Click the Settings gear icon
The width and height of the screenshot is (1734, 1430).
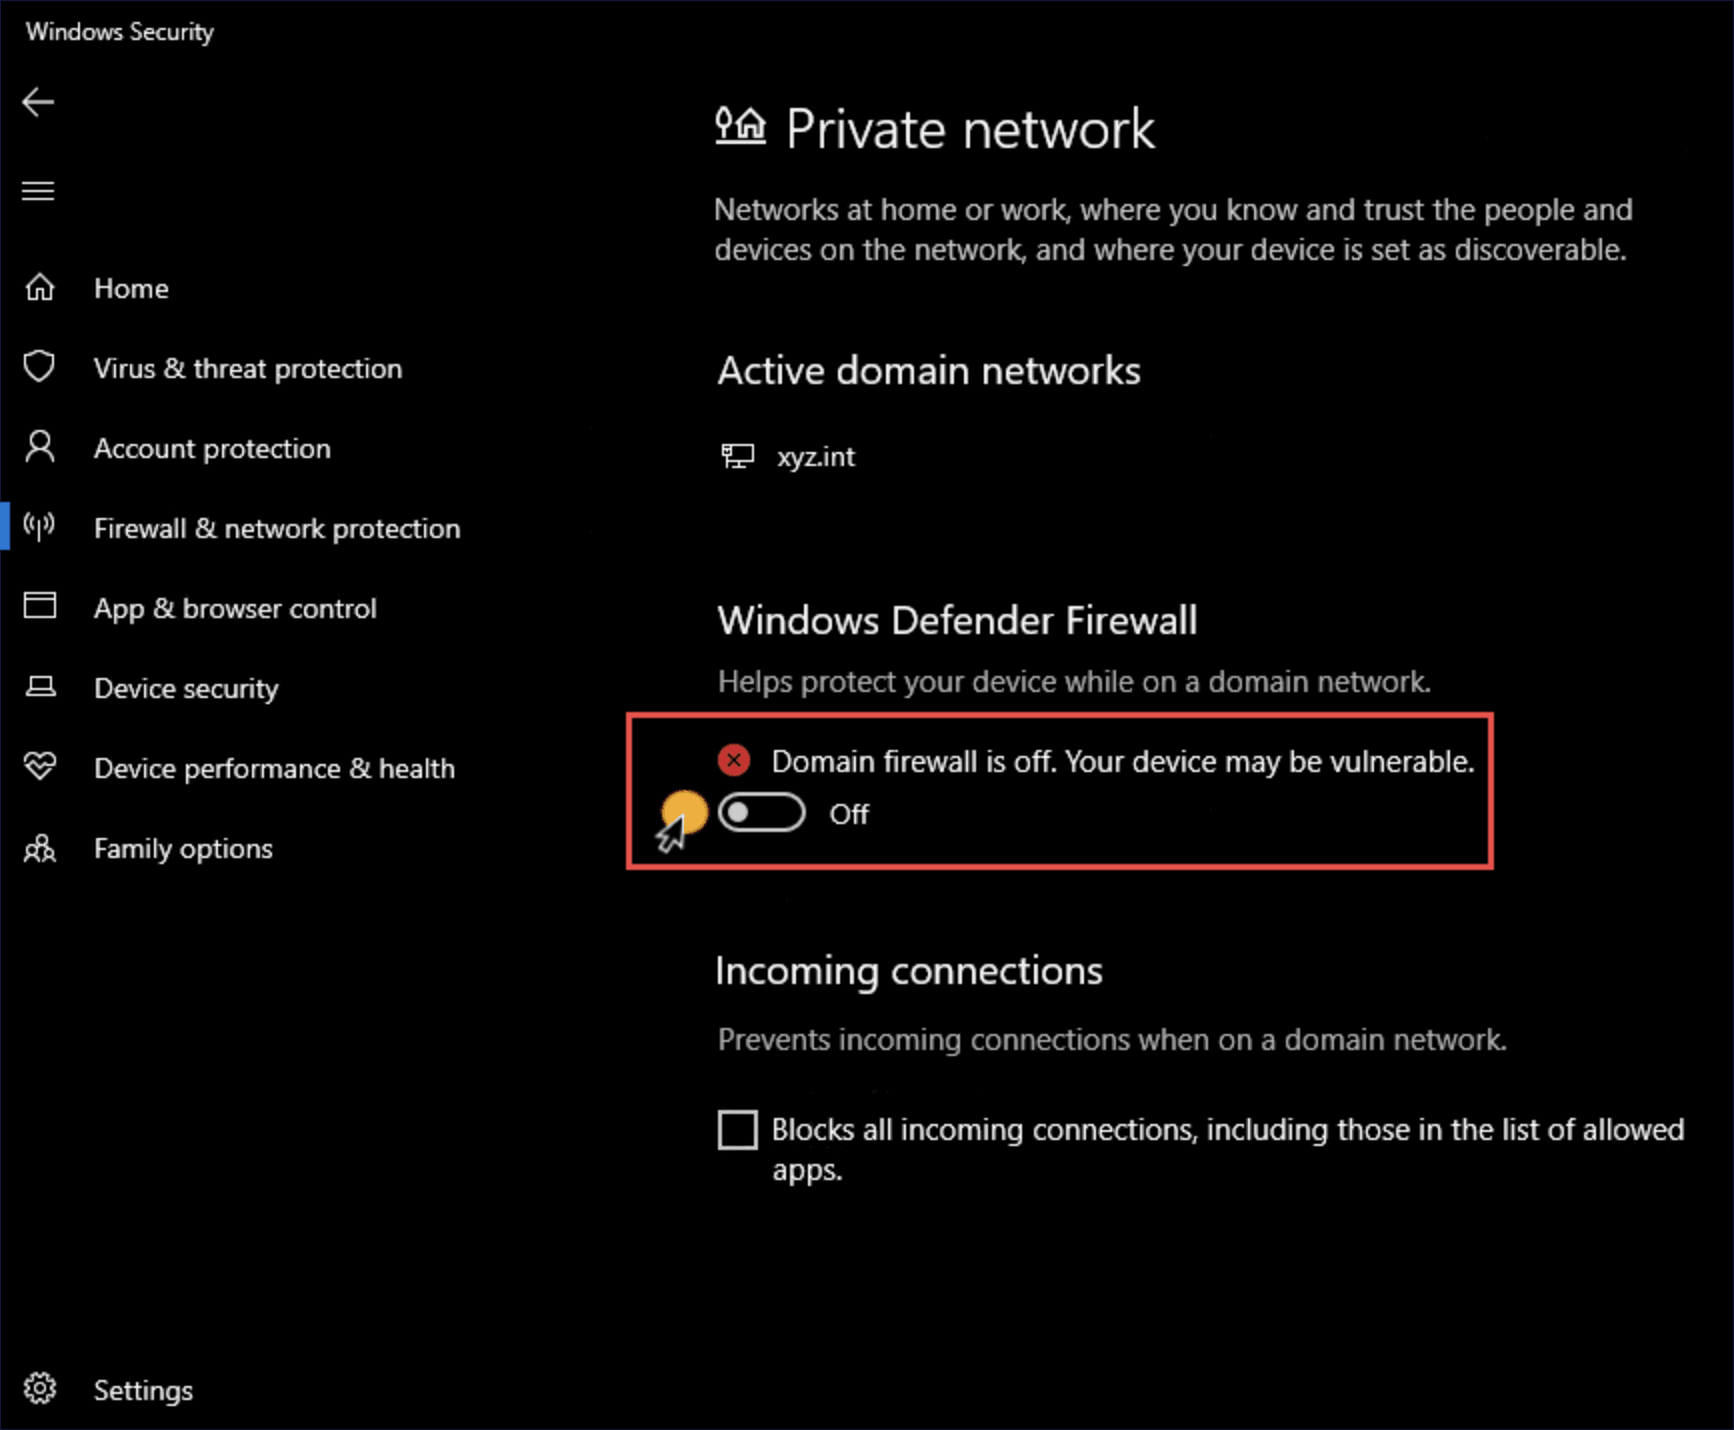click(x=40, y=1389)
